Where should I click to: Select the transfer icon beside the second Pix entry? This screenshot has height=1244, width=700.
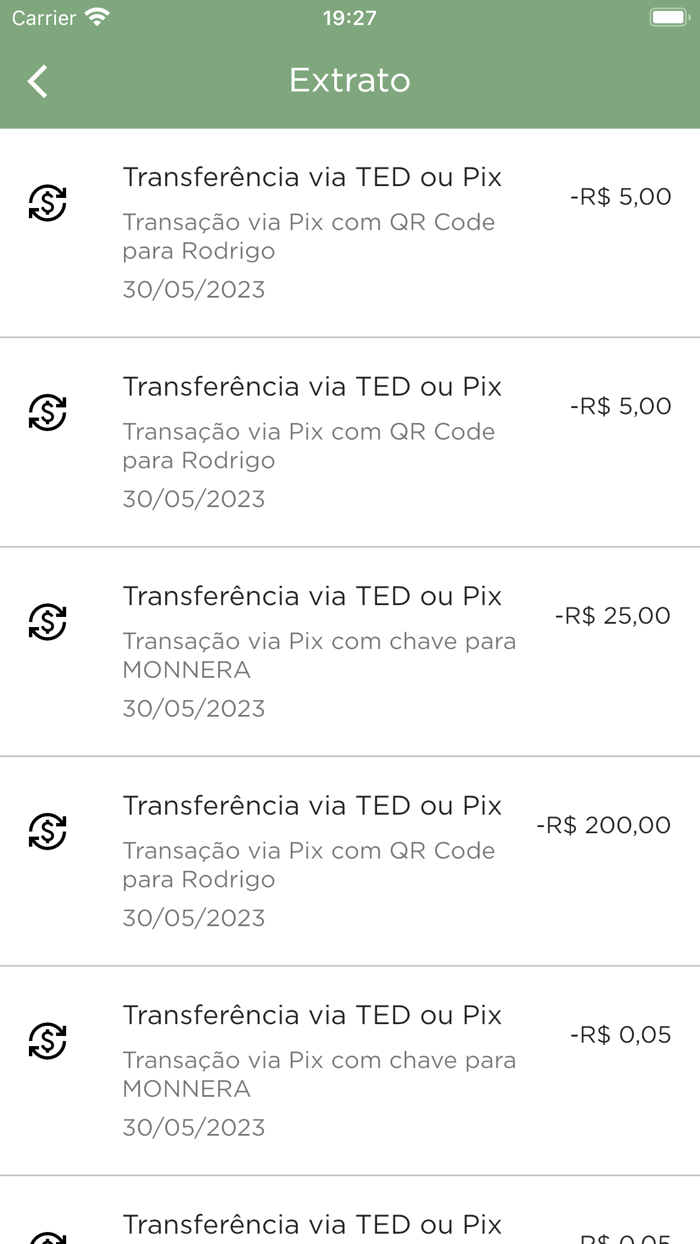coord(47,413)
